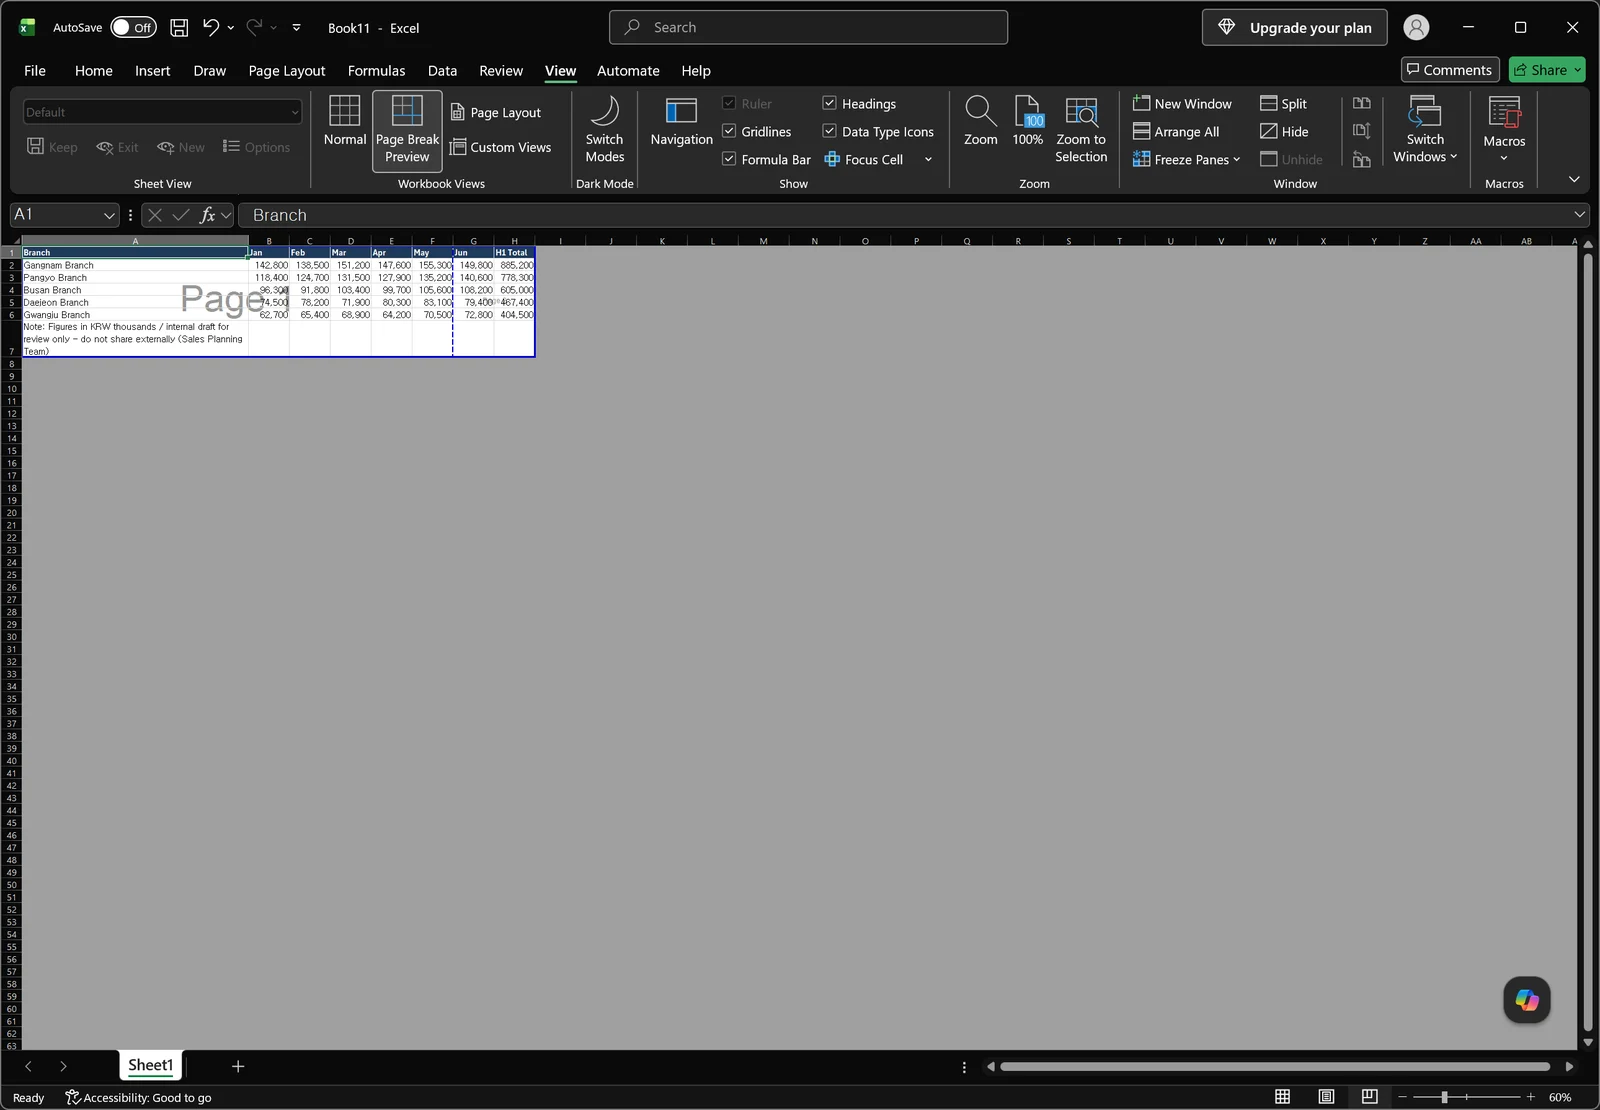Open the Macros button
This screenshot has height=1110, width=1600.
tap(1504, 129)
